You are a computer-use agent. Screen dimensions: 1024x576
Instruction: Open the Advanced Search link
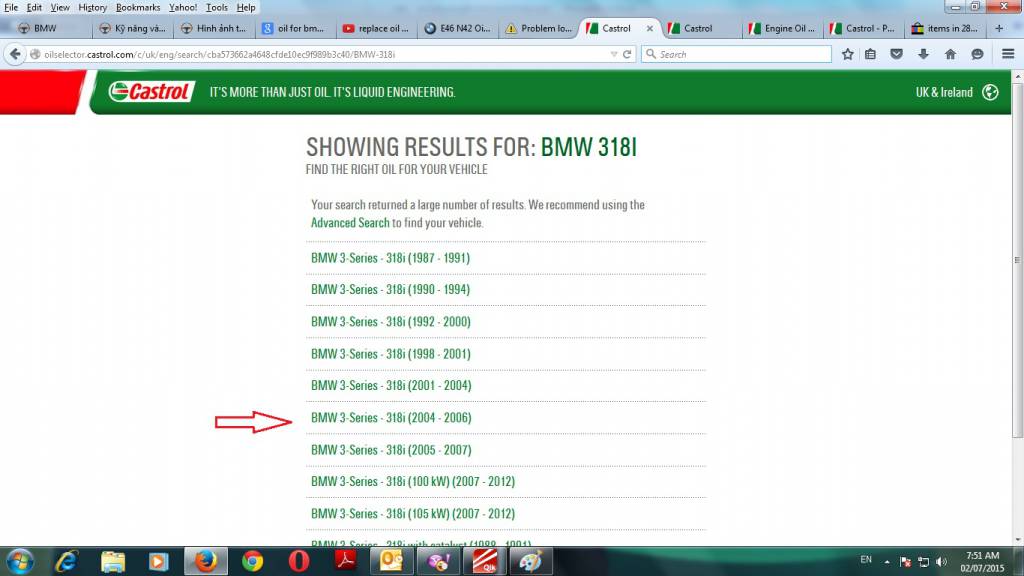click(x=350, y=223)
